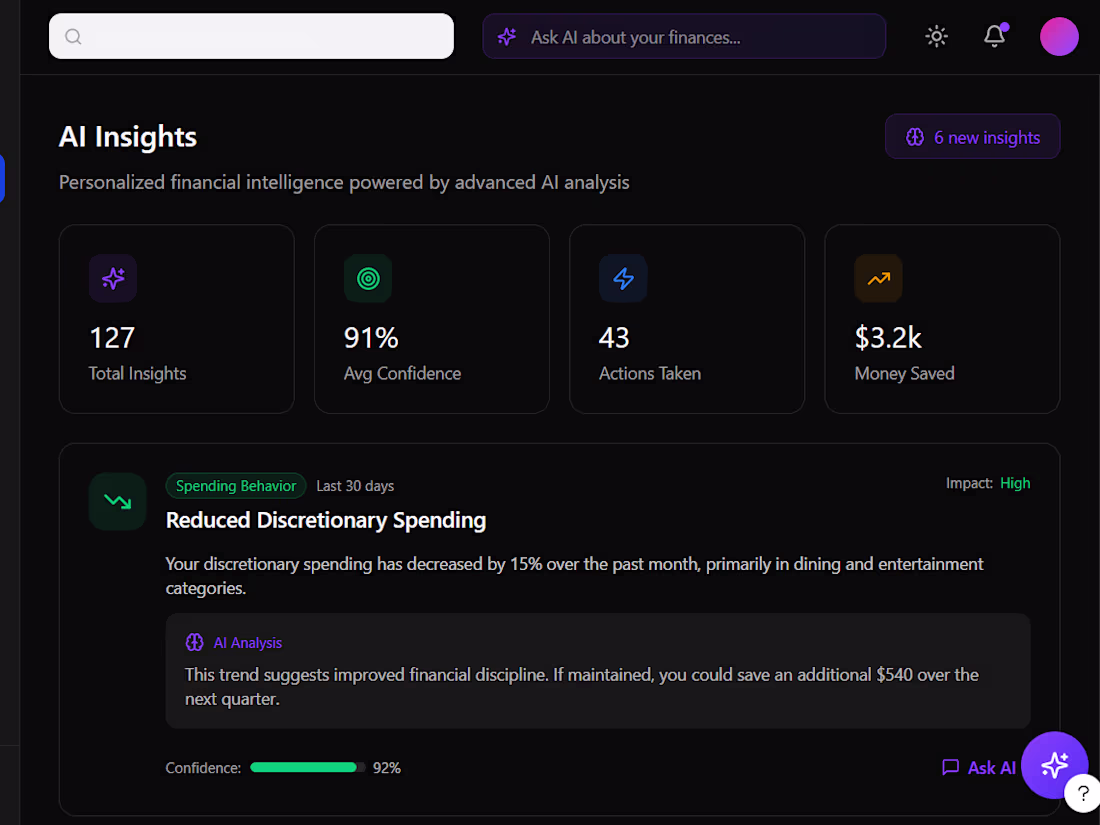Screen dimensions: 1100x825
Task: Click the Actions Taken lightning icon
Action: (x=623, y=279)
